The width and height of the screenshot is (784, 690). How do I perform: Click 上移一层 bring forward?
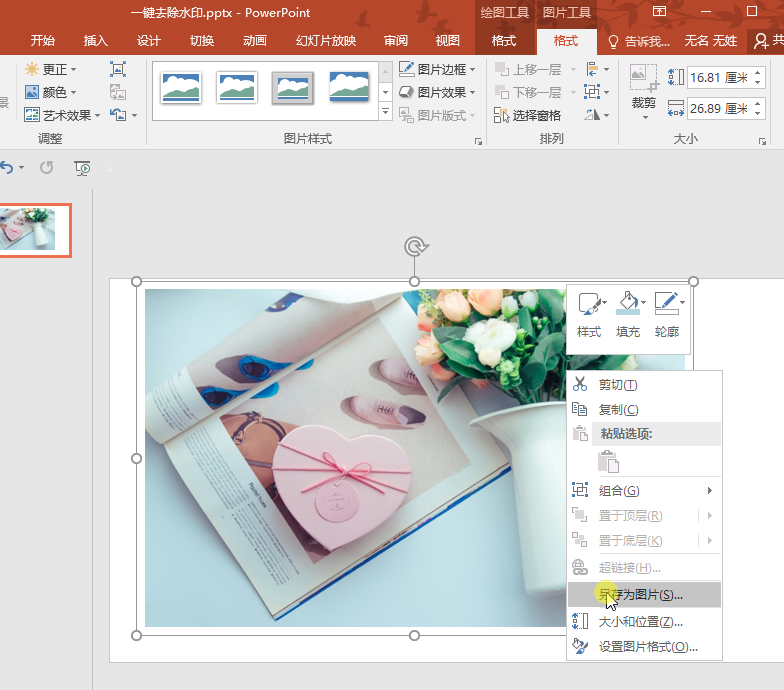[x=528, y=69]
